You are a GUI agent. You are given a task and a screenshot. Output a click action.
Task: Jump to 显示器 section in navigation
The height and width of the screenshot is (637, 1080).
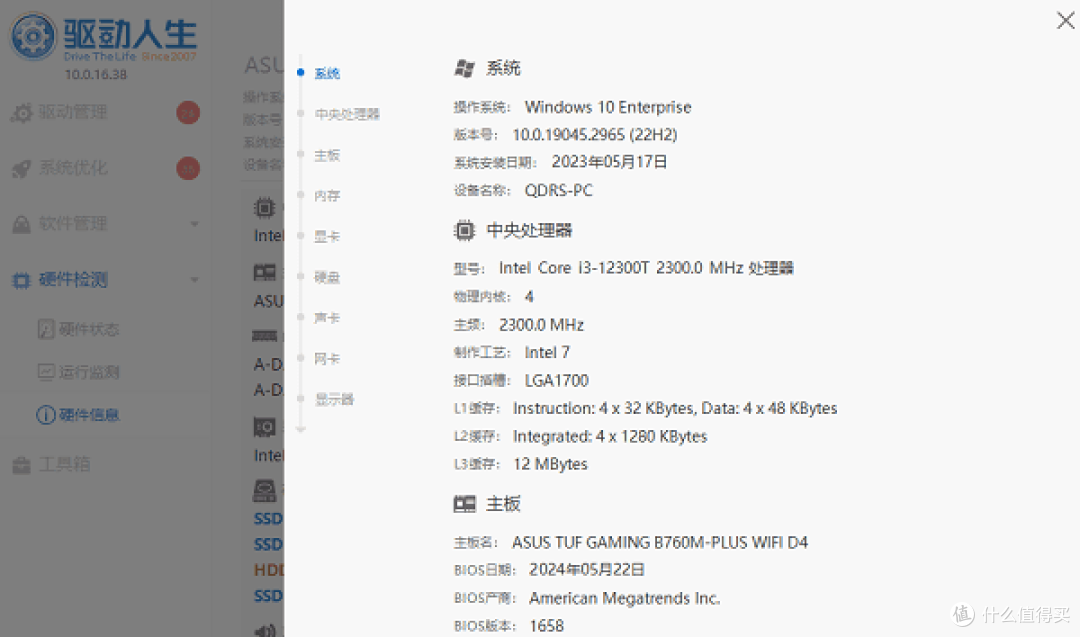[334, 399]
